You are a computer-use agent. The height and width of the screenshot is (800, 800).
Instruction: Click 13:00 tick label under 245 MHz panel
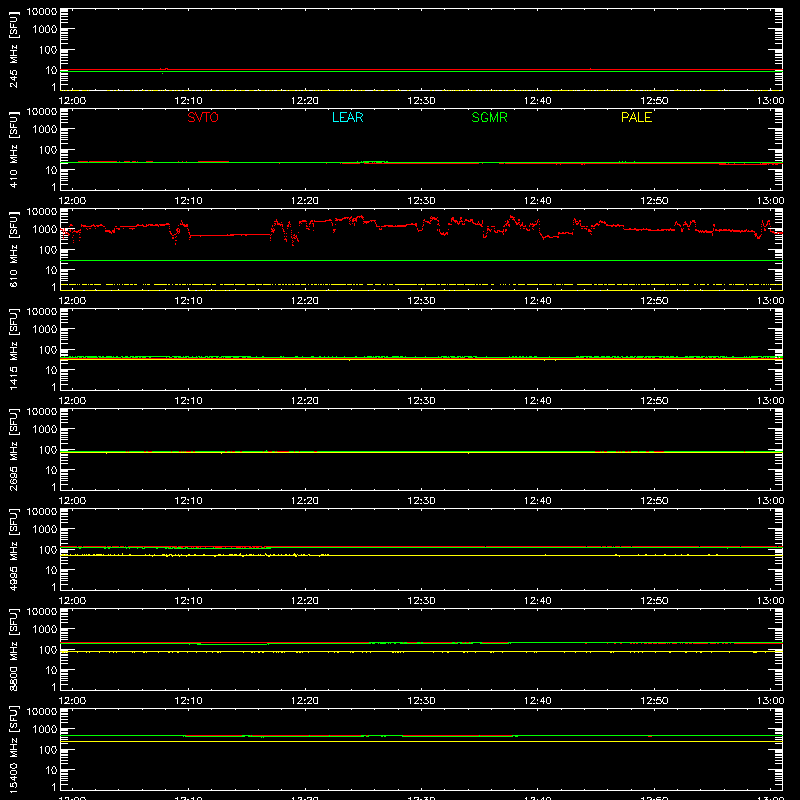click(x=770, y=101)
